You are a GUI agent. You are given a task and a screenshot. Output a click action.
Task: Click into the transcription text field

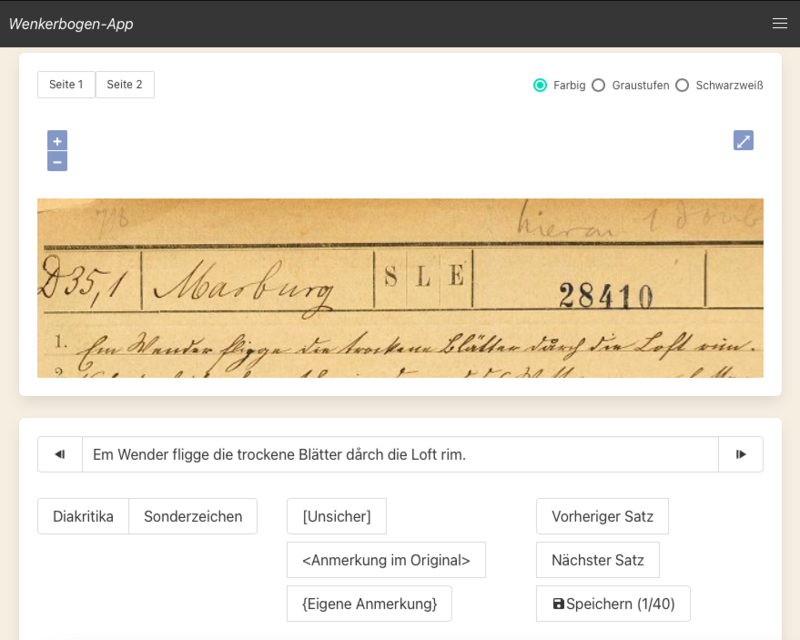[x=401, y=454]
